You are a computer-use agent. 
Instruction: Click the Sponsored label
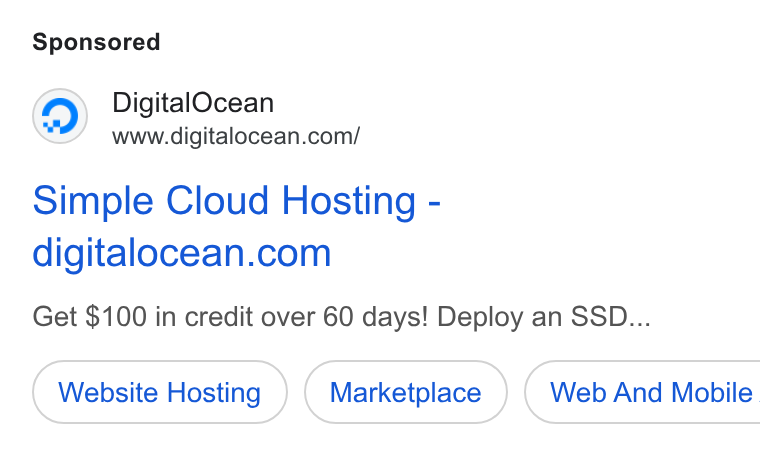click(x=96, y=42)
